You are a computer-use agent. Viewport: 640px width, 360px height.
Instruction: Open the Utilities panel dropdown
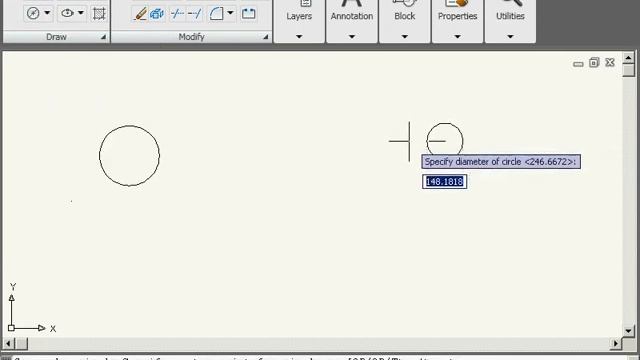510,37
